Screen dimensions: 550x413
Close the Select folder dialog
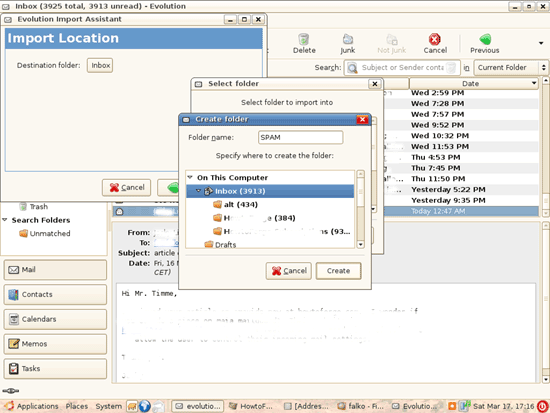[375, 84]
